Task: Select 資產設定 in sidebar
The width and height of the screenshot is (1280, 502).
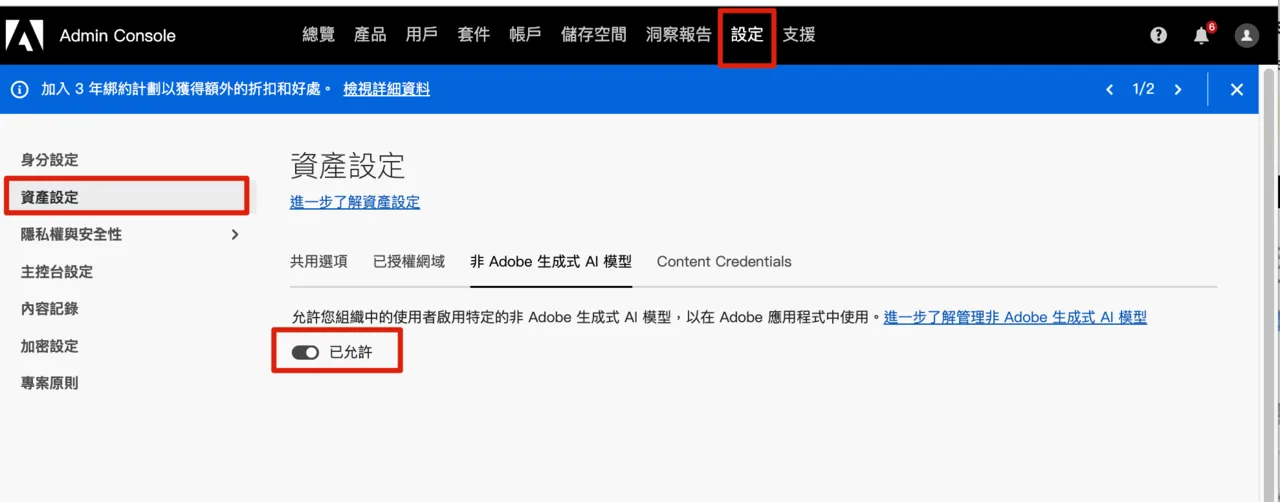Action: pos(50,197)
